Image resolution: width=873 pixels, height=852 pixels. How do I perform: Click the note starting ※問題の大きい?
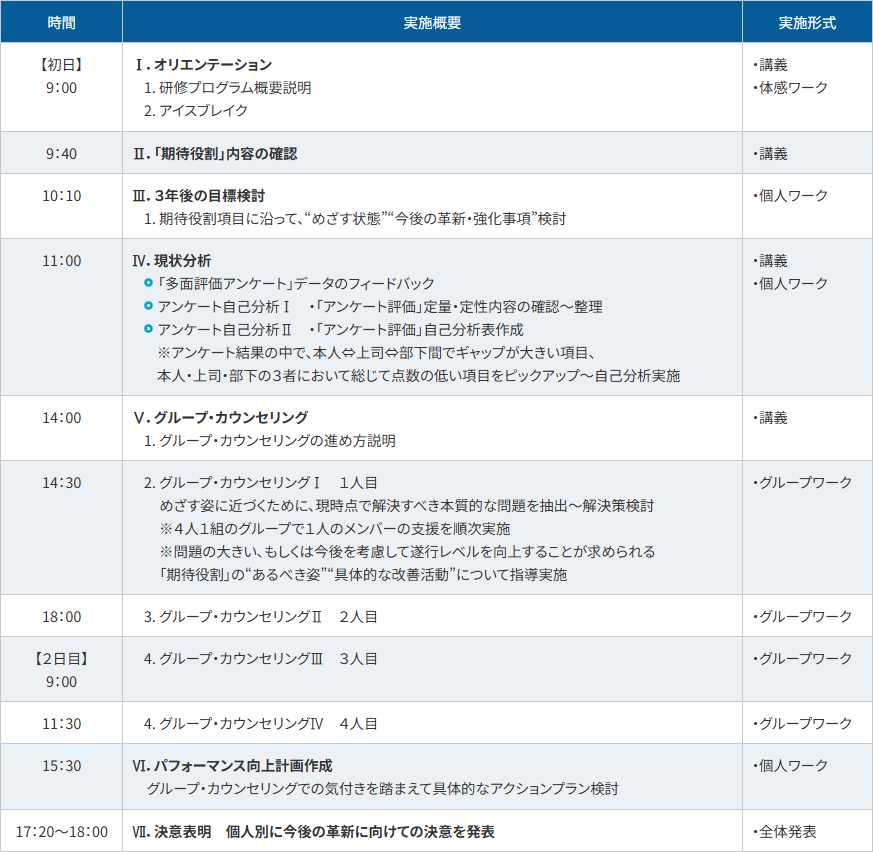click(x=408, y=552)
